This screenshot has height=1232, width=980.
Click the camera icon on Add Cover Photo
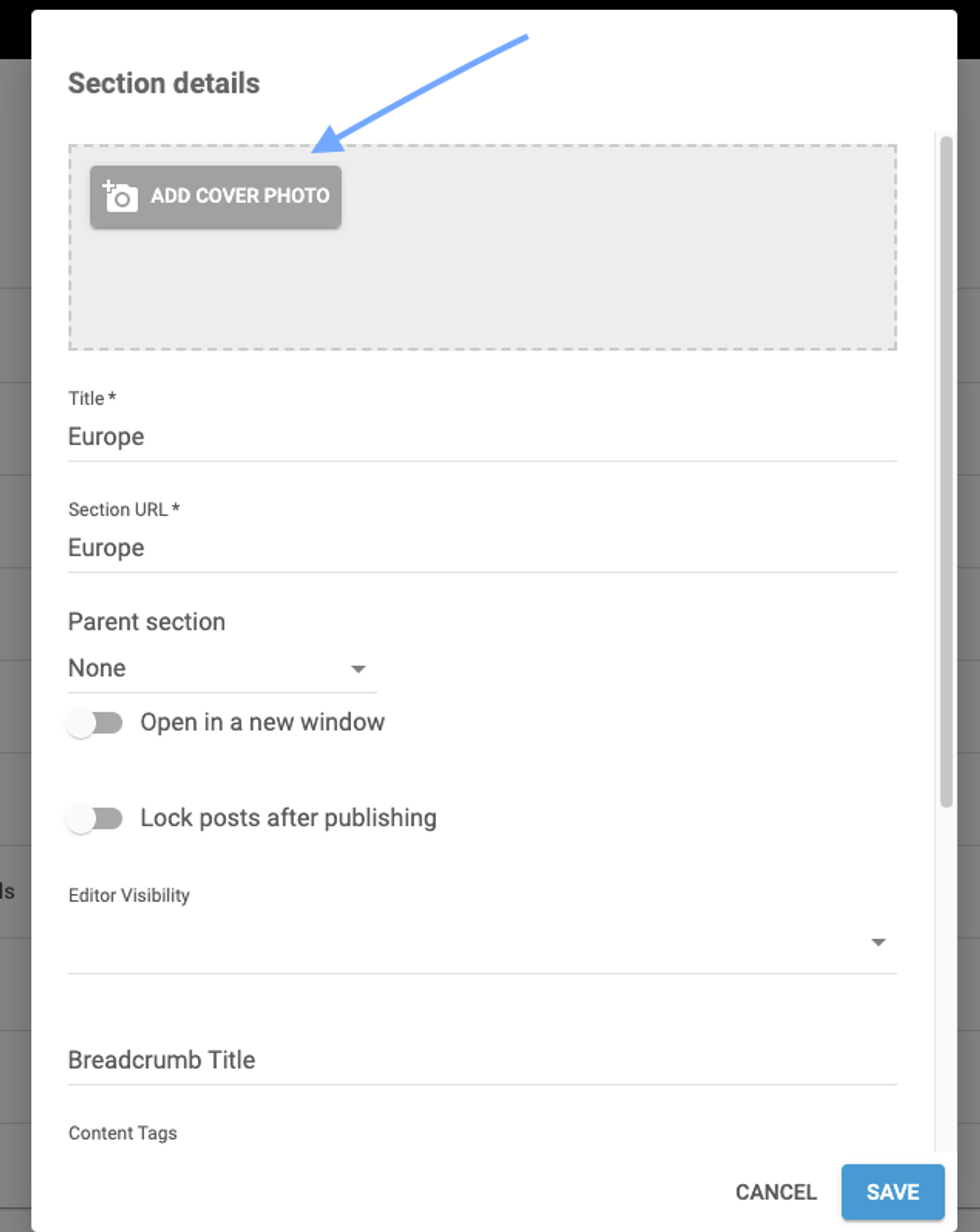coord(118,196)
